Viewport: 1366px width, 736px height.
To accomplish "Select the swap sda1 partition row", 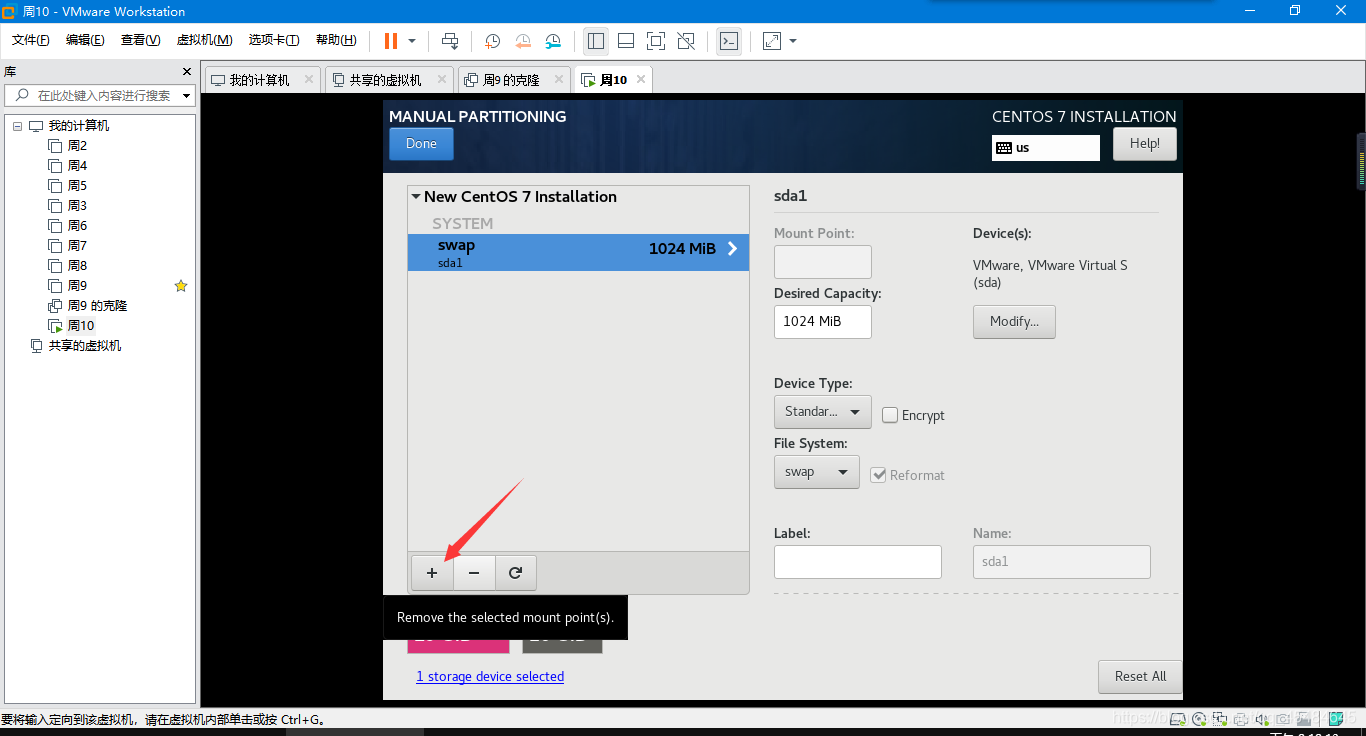I will 578,252.
